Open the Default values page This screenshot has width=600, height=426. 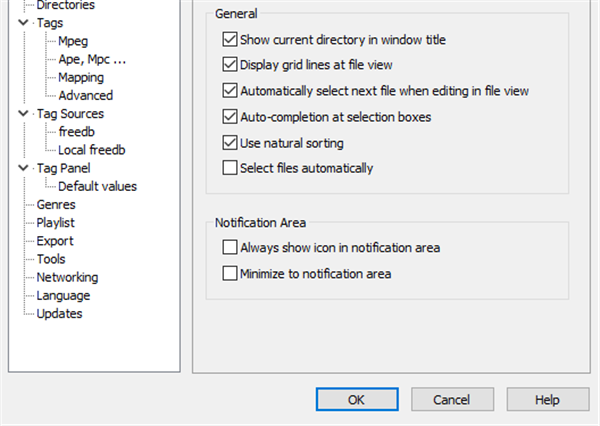coord(97,186)
